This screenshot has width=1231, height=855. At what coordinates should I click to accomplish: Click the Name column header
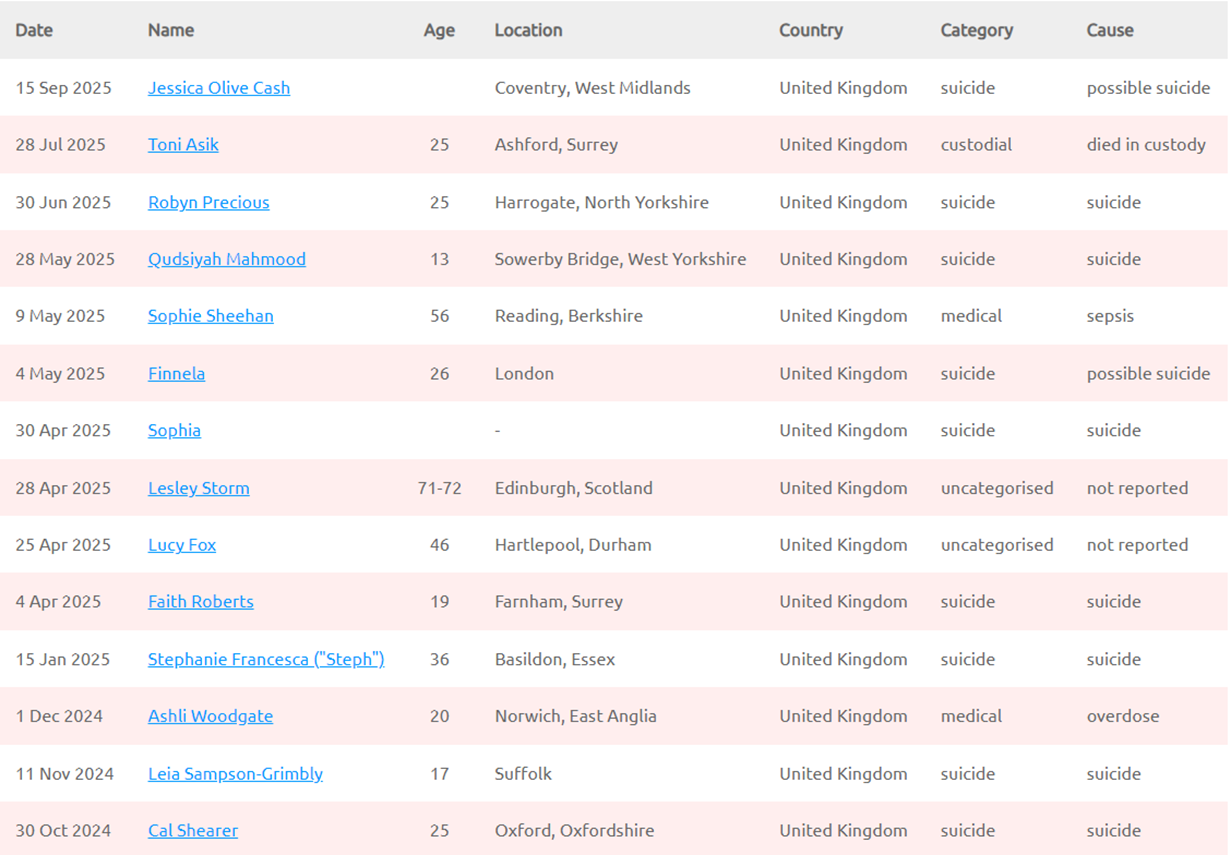click(171, 30)
